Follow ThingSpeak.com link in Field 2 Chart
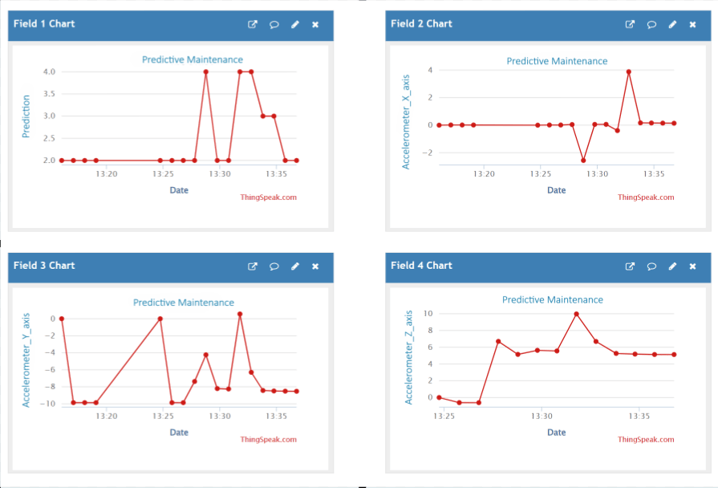The width and height of the screenshot is (718, 488). (646, 197)
